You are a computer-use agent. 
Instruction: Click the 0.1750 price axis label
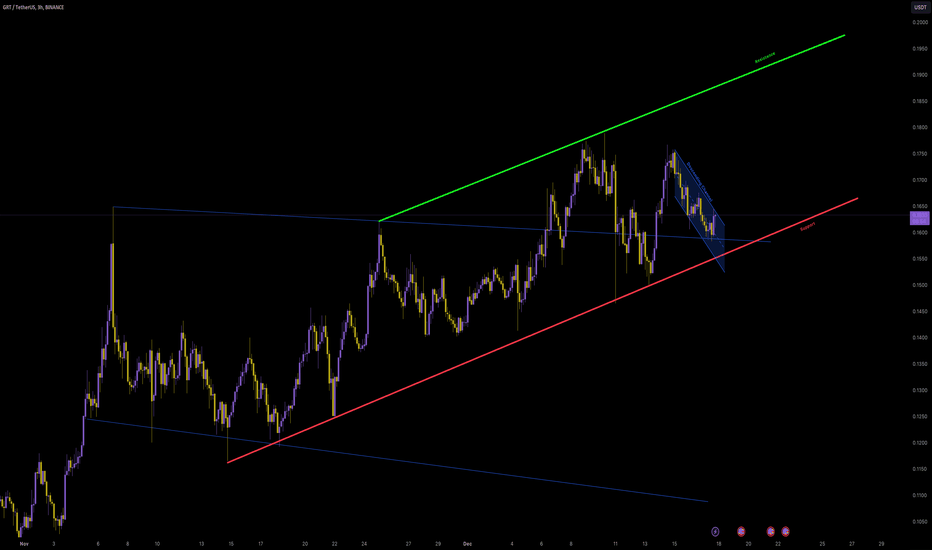click(x=920, y=153)
